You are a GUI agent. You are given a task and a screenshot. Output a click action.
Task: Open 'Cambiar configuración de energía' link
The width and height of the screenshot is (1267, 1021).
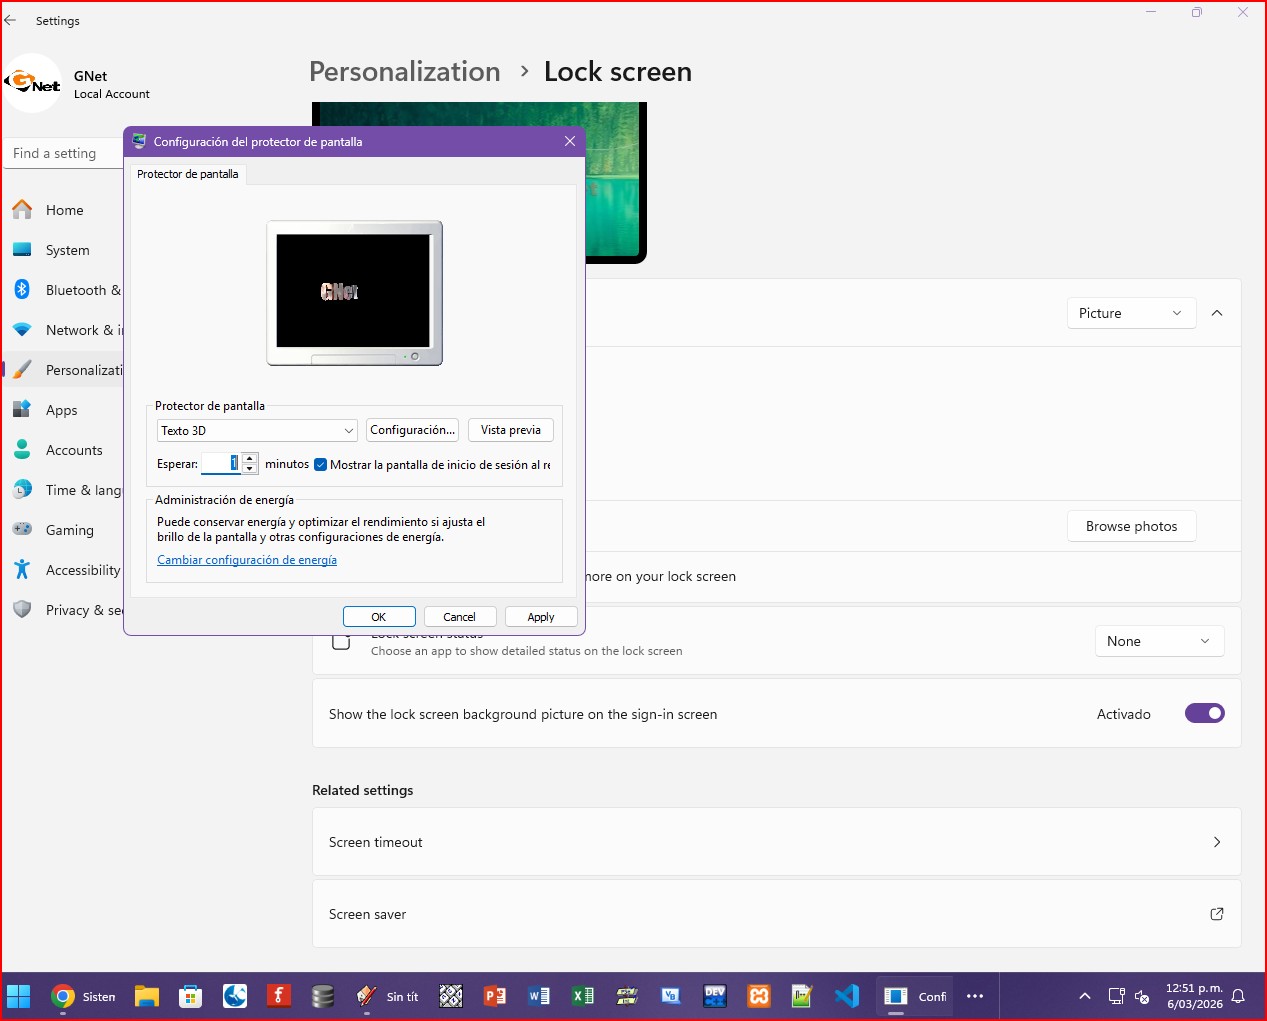point(247,560)
